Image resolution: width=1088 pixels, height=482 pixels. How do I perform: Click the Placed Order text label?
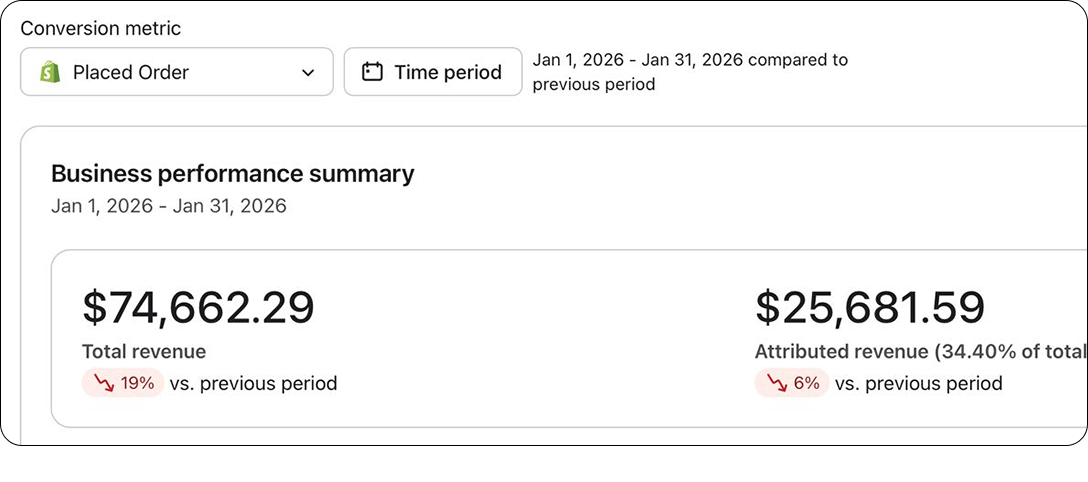click(x=130, y=73)
